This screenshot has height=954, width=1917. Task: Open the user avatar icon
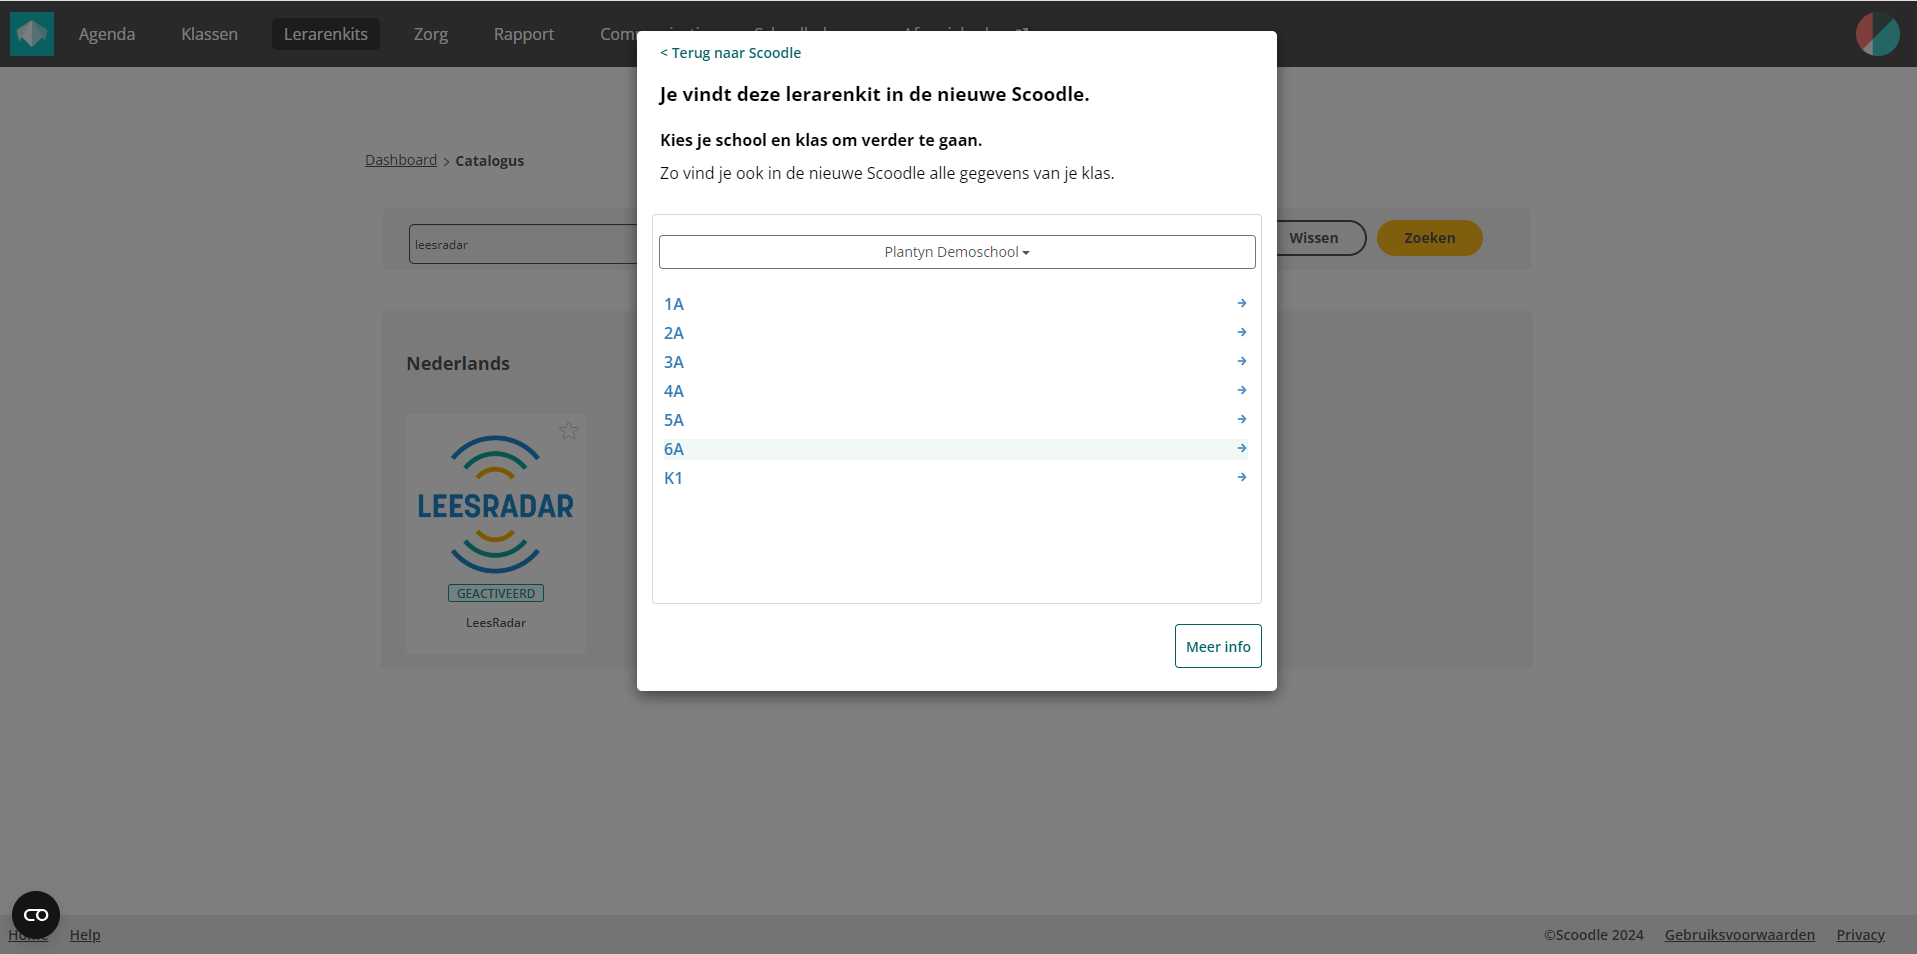(x=1877, y=34)
